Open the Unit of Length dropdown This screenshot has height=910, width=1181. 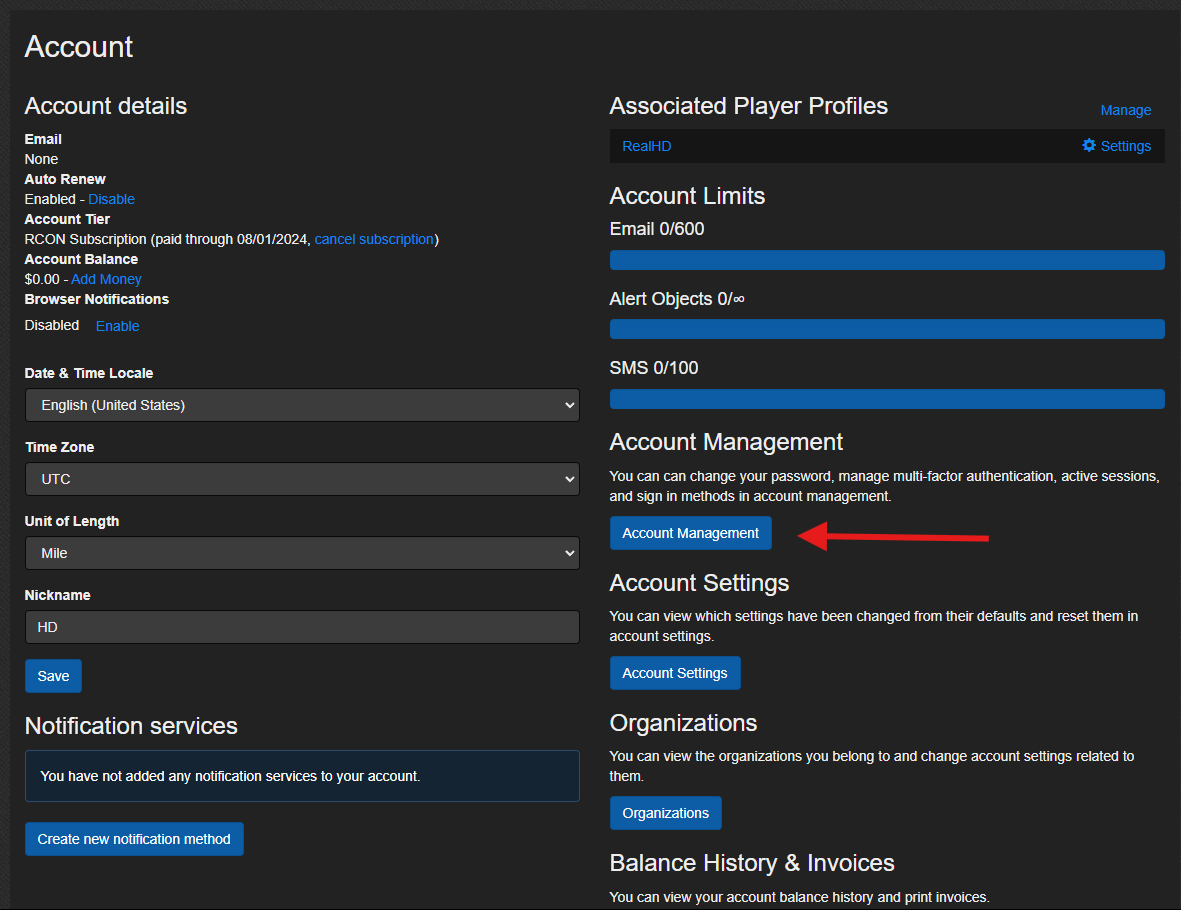302,553
